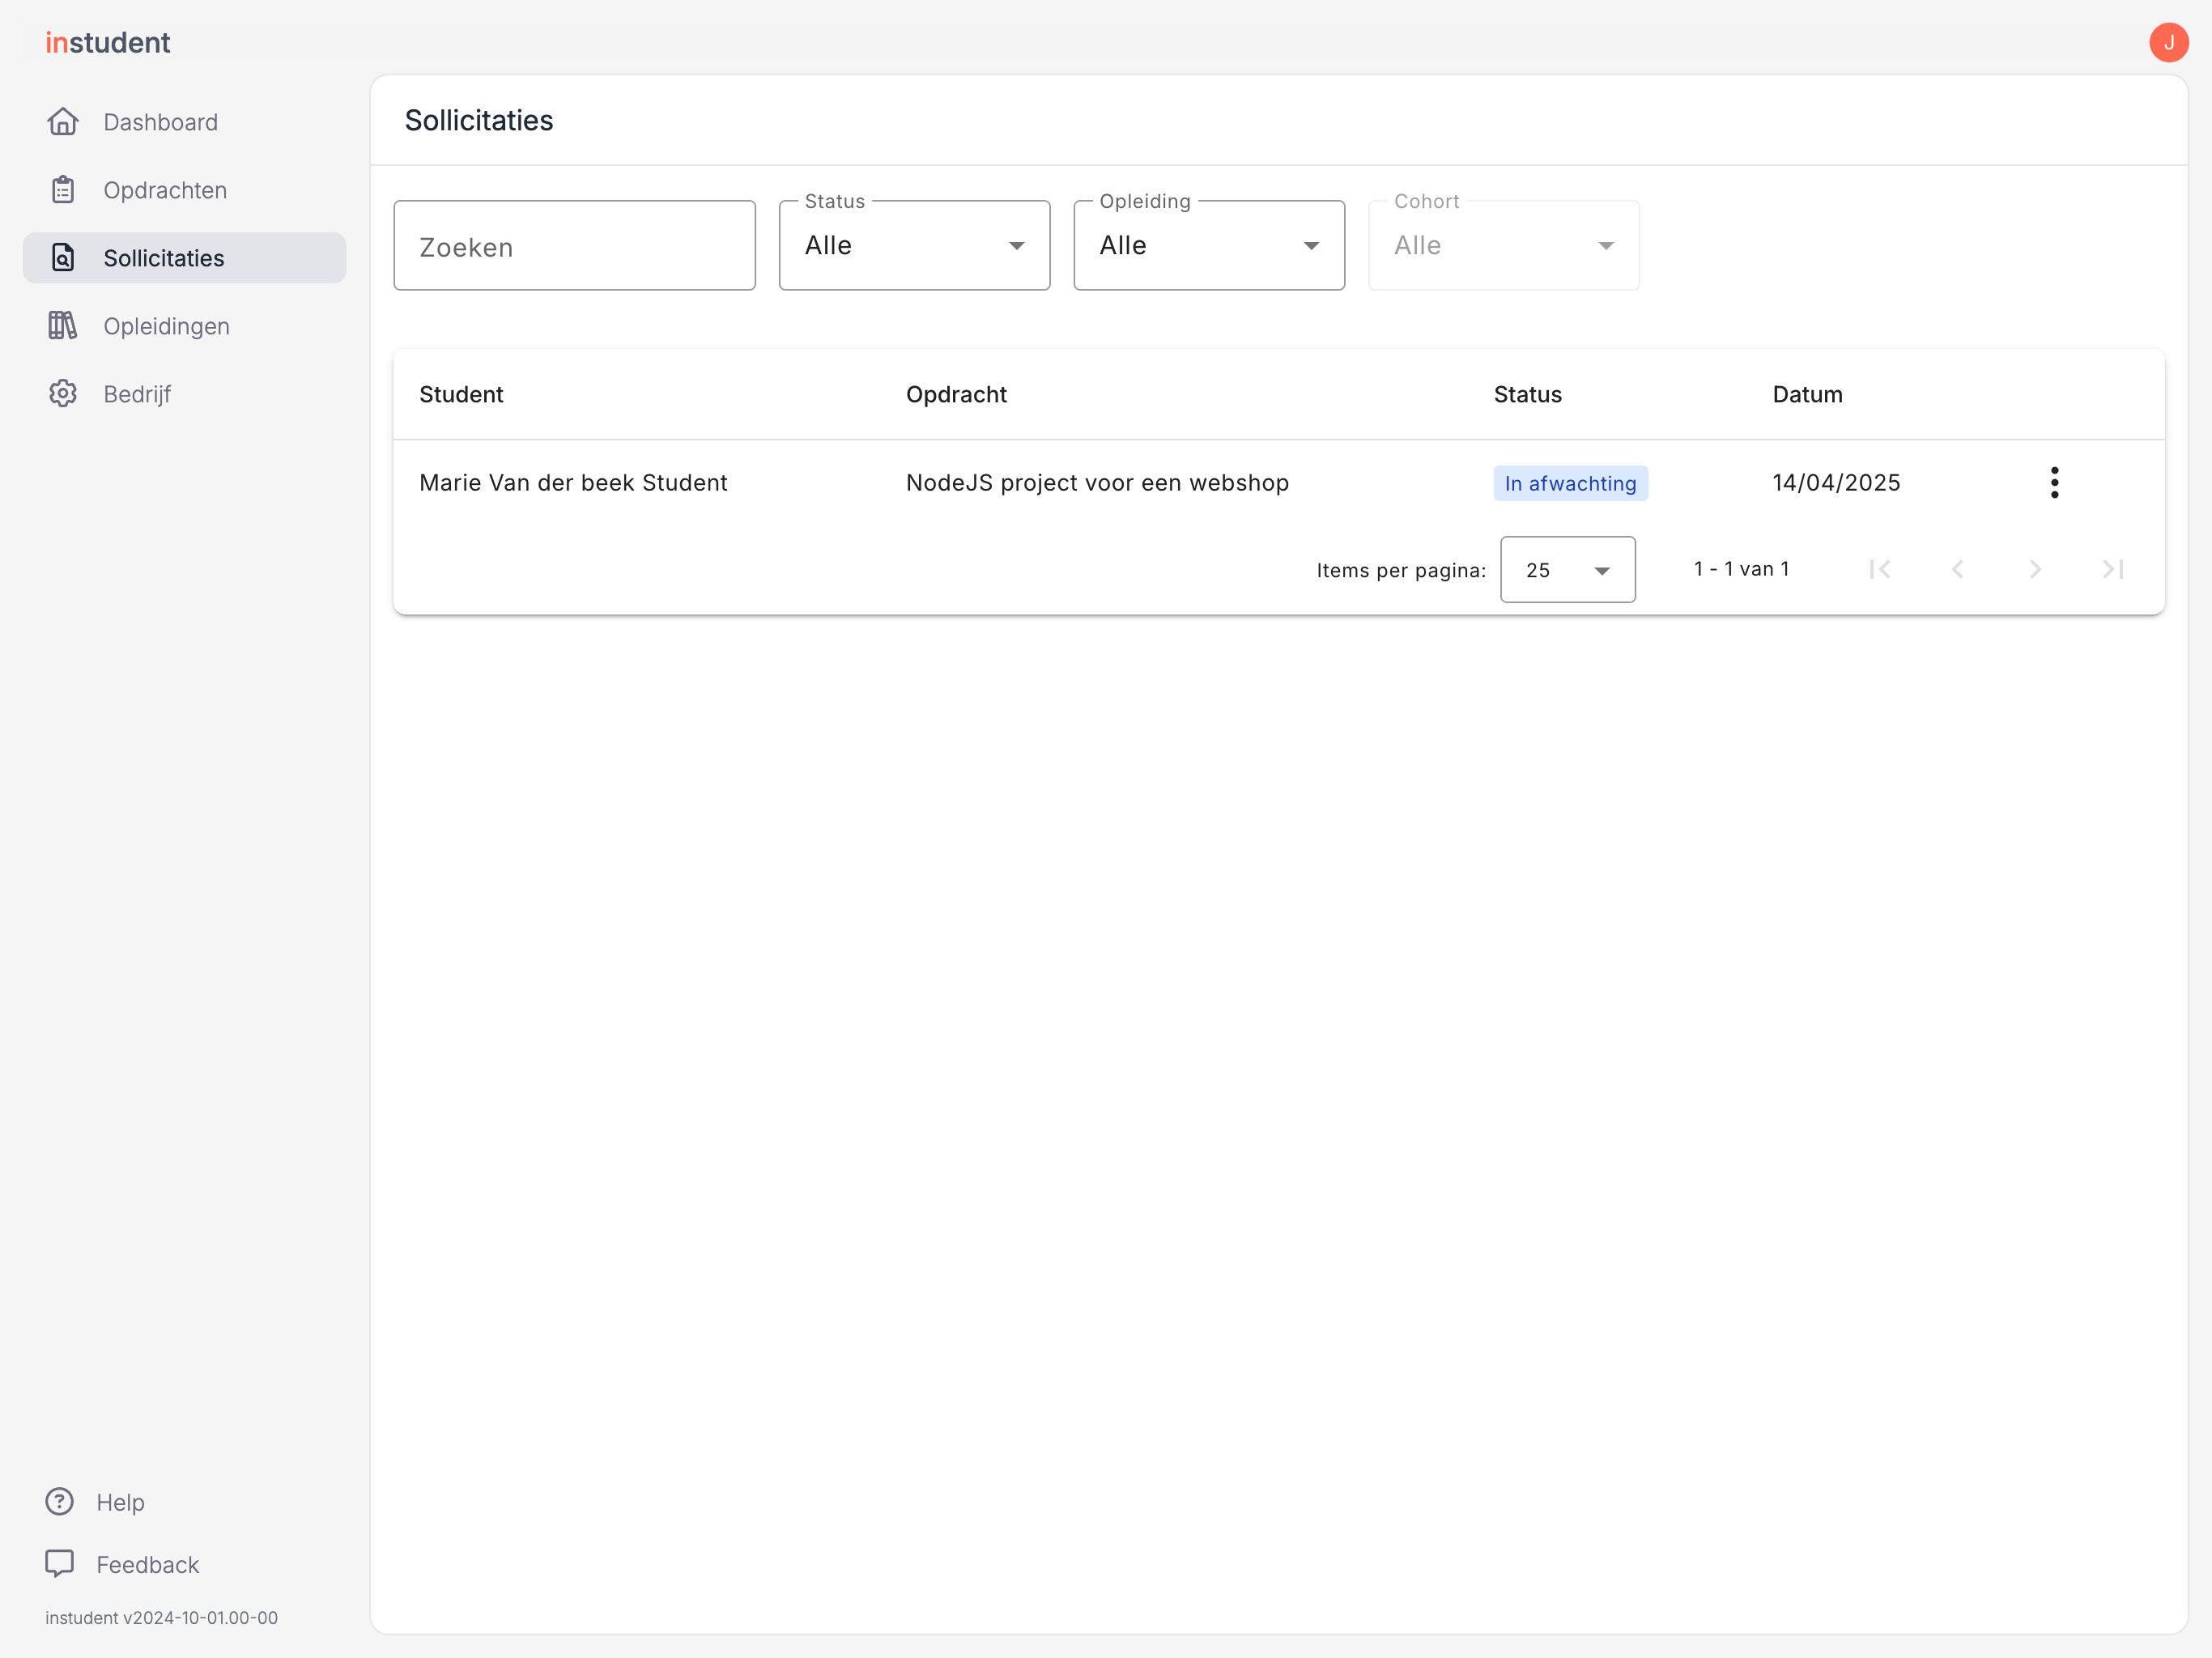Click the In afwachting status badge
This screenshot has width=2212, height=1658.
coord(1570,484)
